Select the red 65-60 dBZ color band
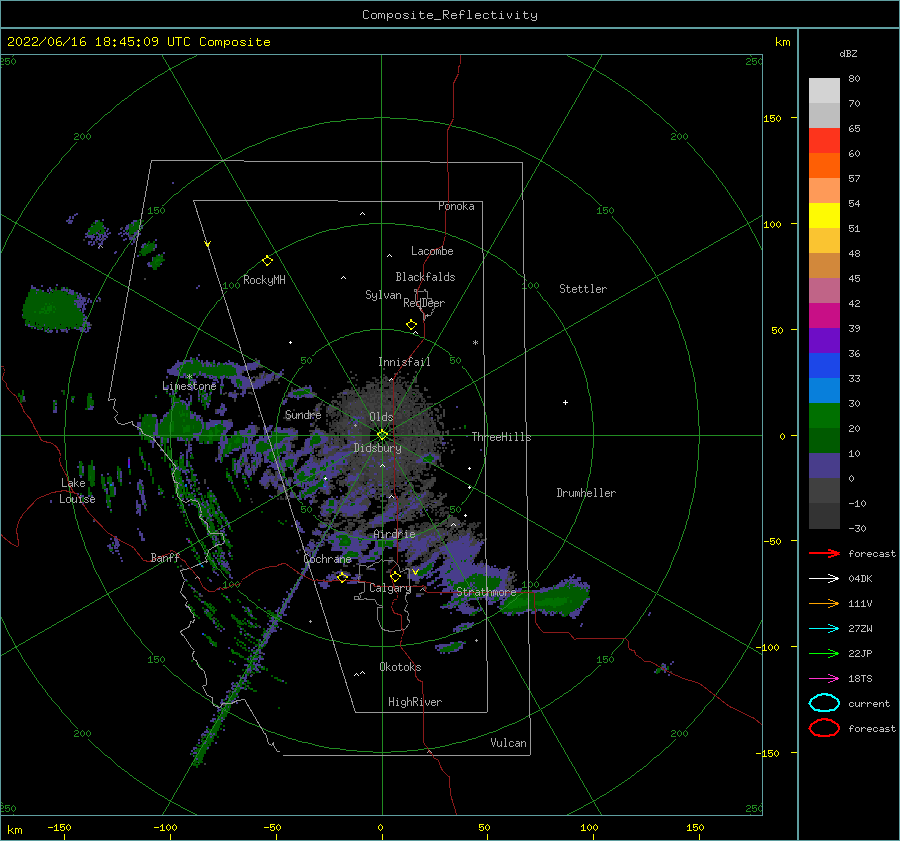Image resolution: width=900 pixels, height=841 pixels. pos(824,141)
